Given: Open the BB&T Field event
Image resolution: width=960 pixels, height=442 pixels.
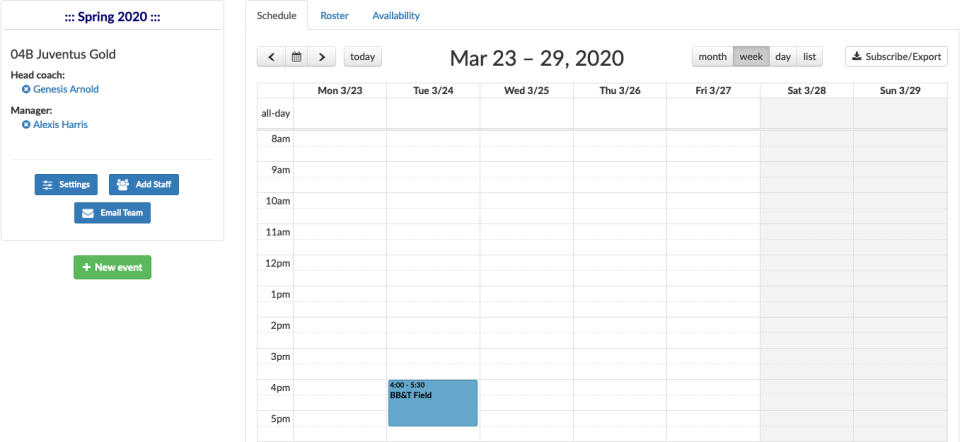Looking at the screenshot, I should pos(432,403).
